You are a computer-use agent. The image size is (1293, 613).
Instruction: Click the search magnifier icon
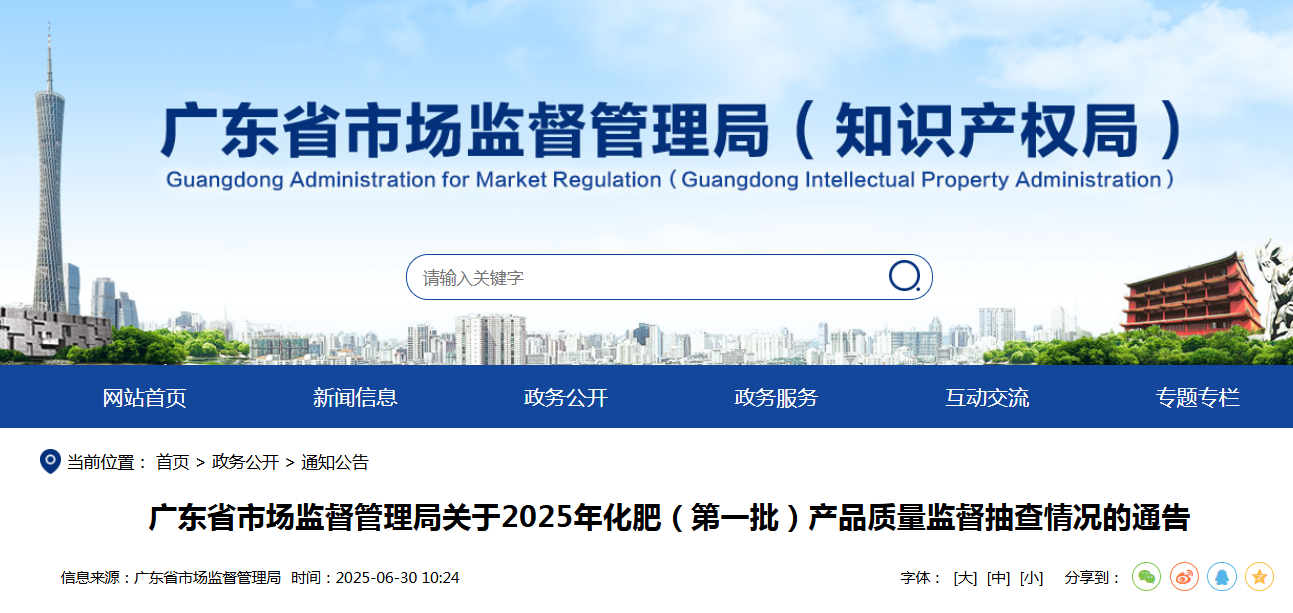904,276
